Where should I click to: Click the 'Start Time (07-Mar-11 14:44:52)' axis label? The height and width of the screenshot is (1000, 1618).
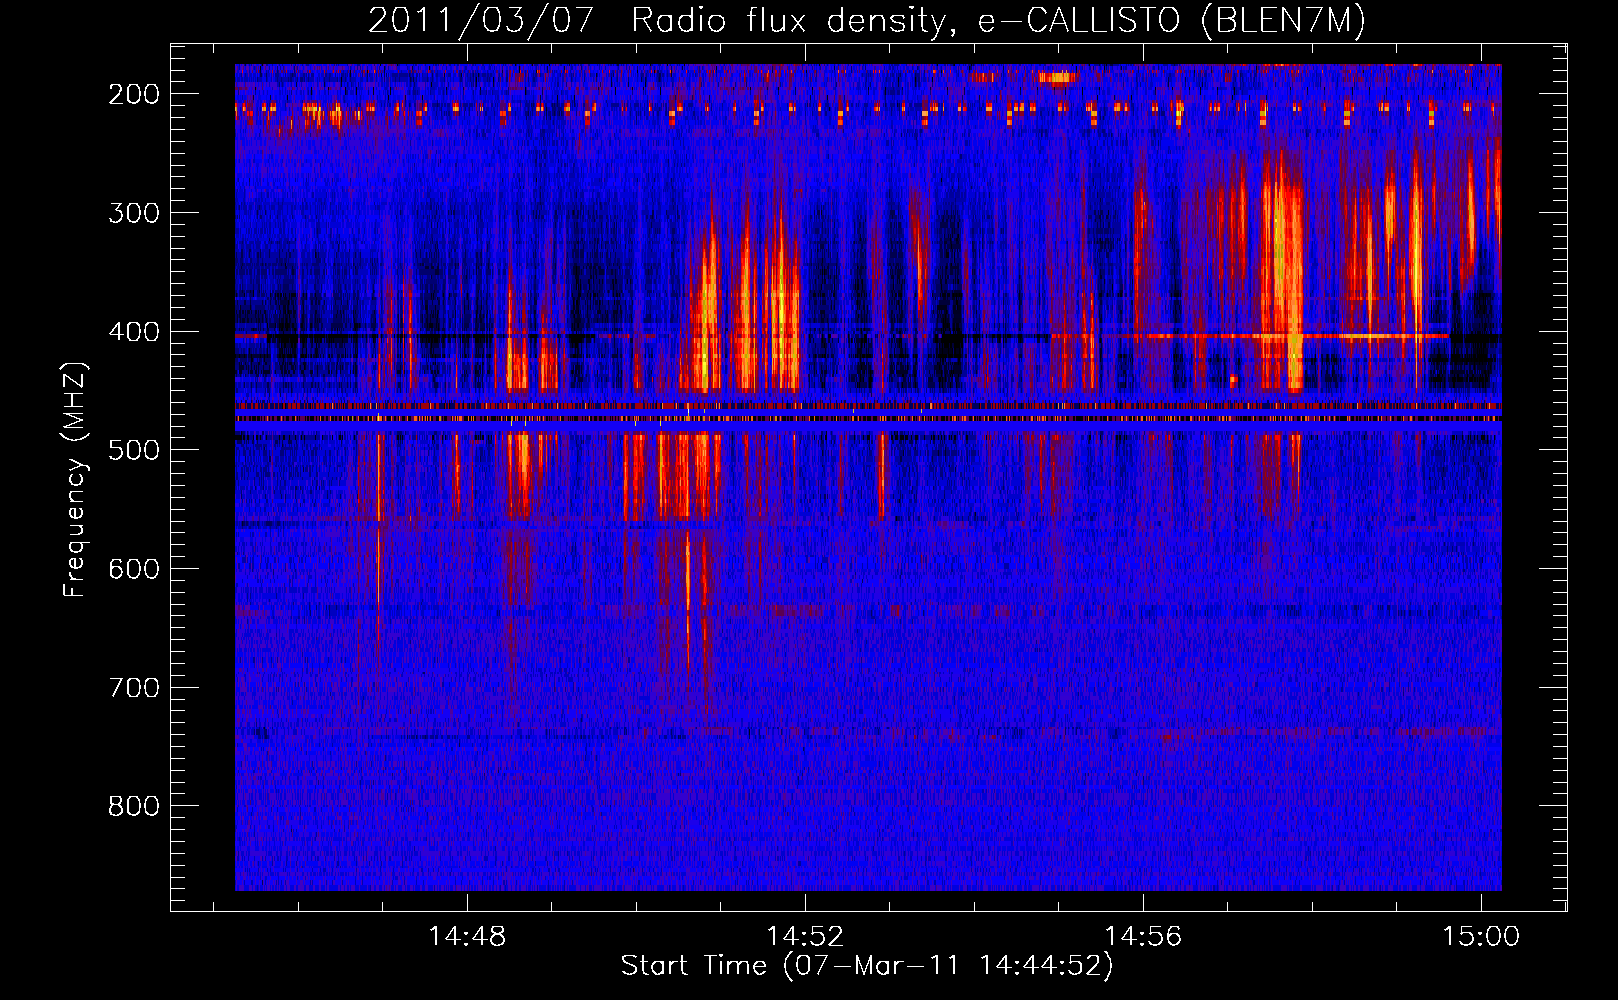tap(867, 966)
